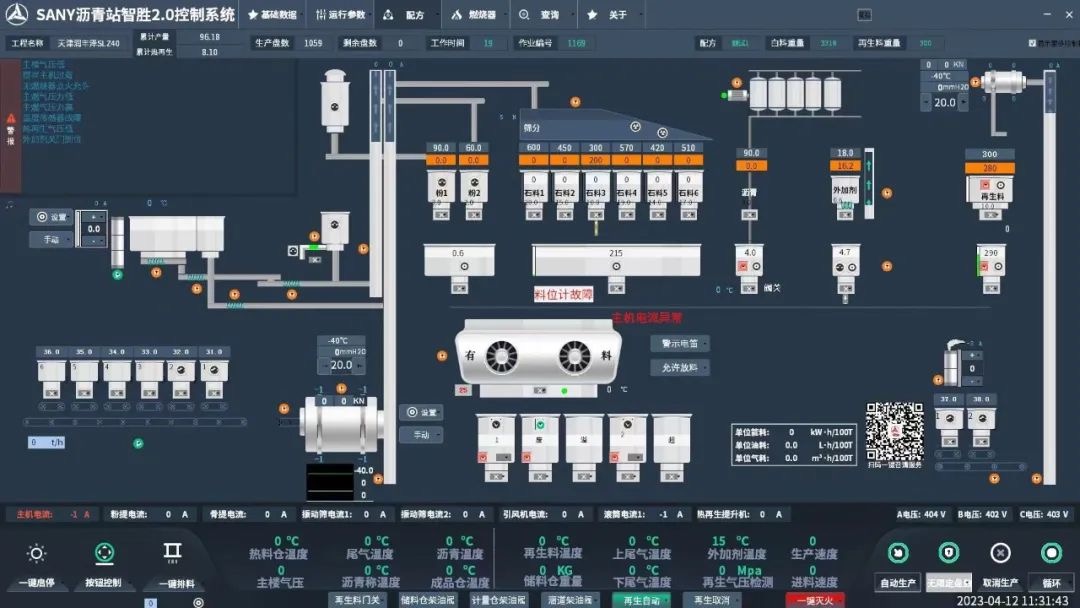Toggle the red 一键灭火 extinguish button
The width and height of the screenshot is (1080, 608).
pos(814,600)
